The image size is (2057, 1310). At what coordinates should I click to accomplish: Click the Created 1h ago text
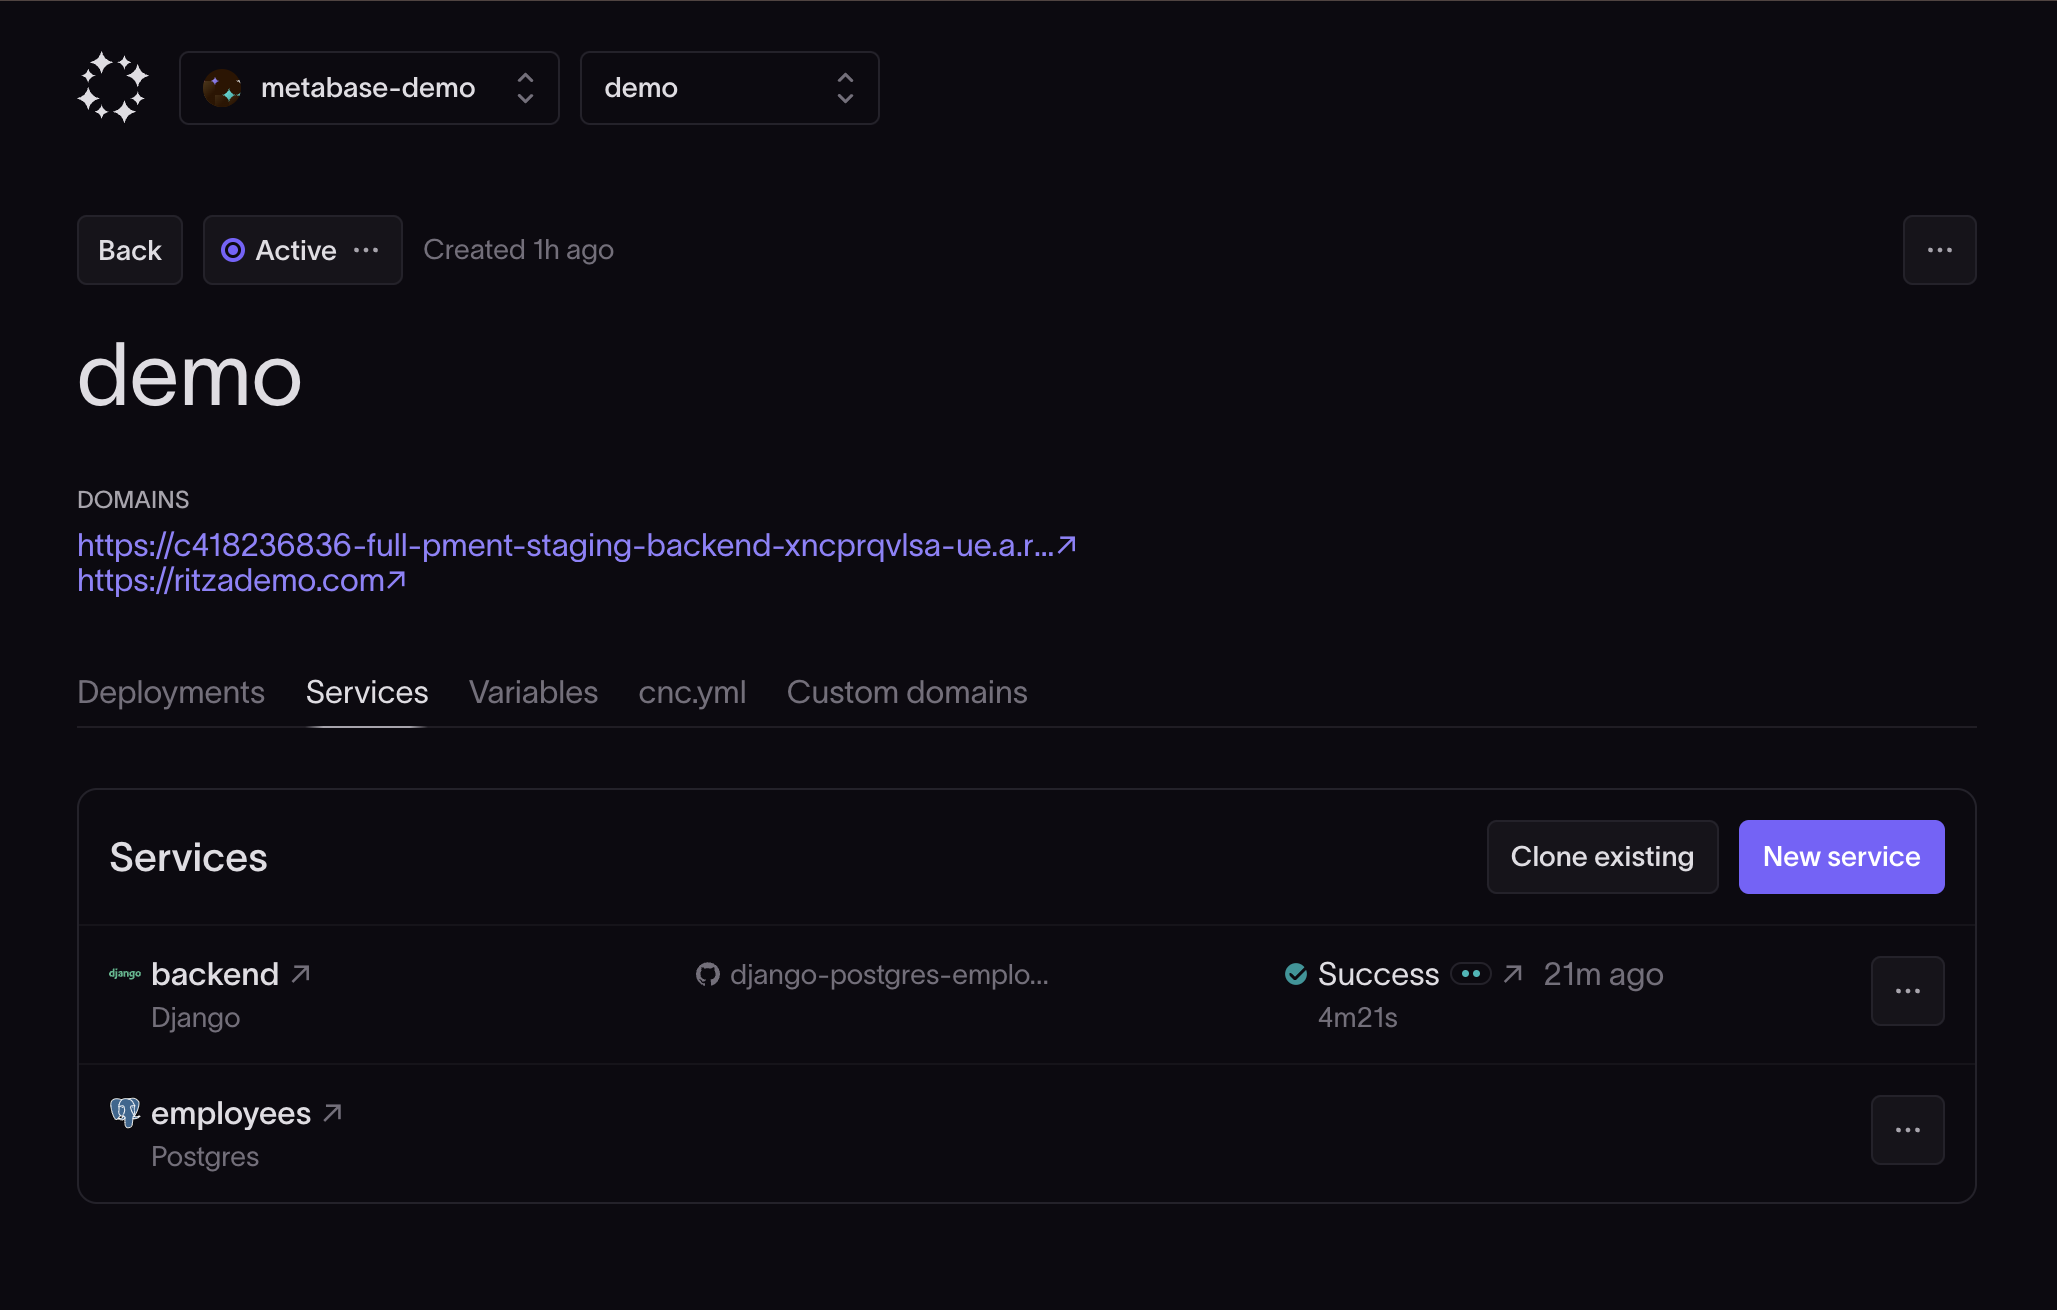[x=518, y=250]
